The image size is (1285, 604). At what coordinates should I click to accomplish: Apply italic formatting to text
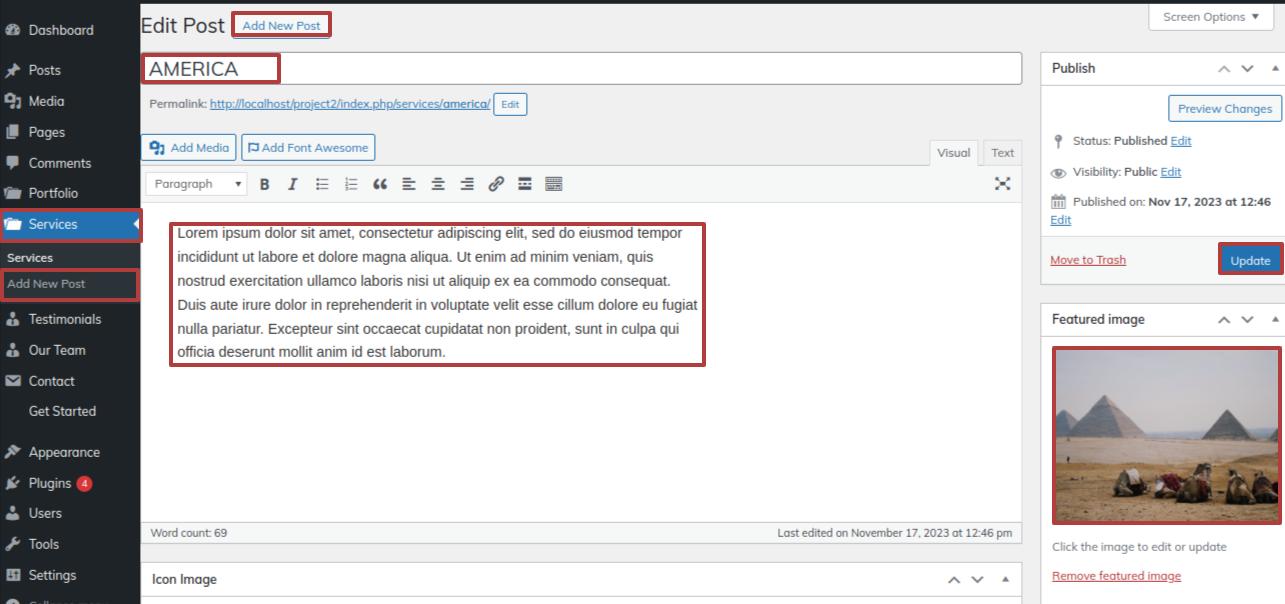(293, 184)
